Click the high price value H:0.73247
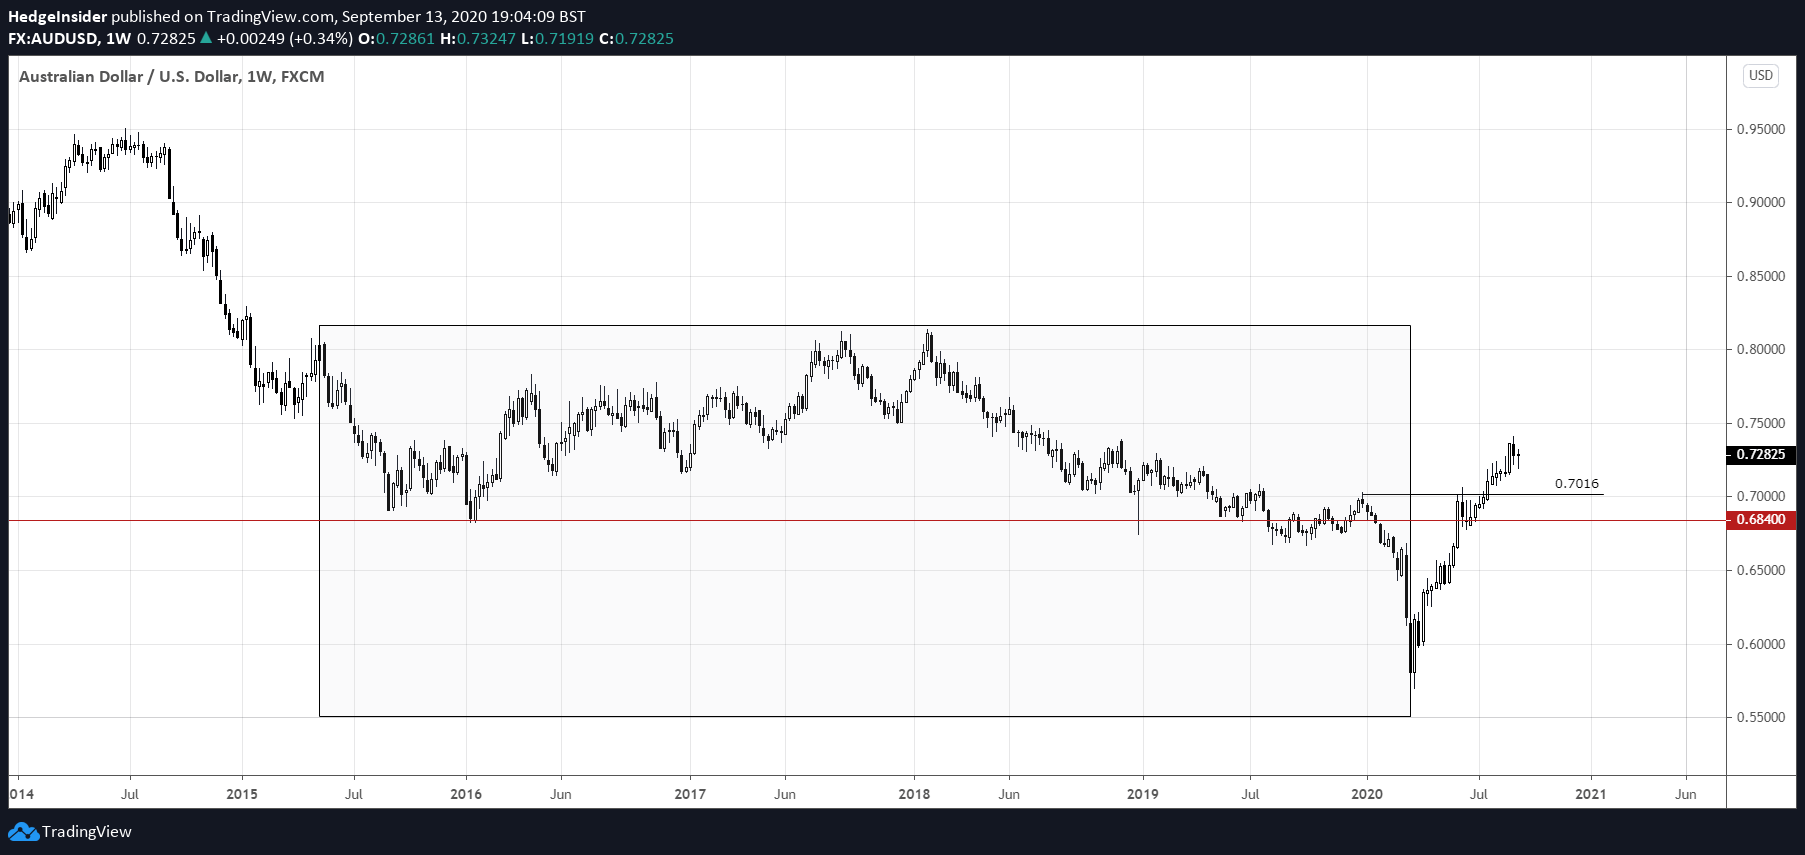 coord(478,39)
